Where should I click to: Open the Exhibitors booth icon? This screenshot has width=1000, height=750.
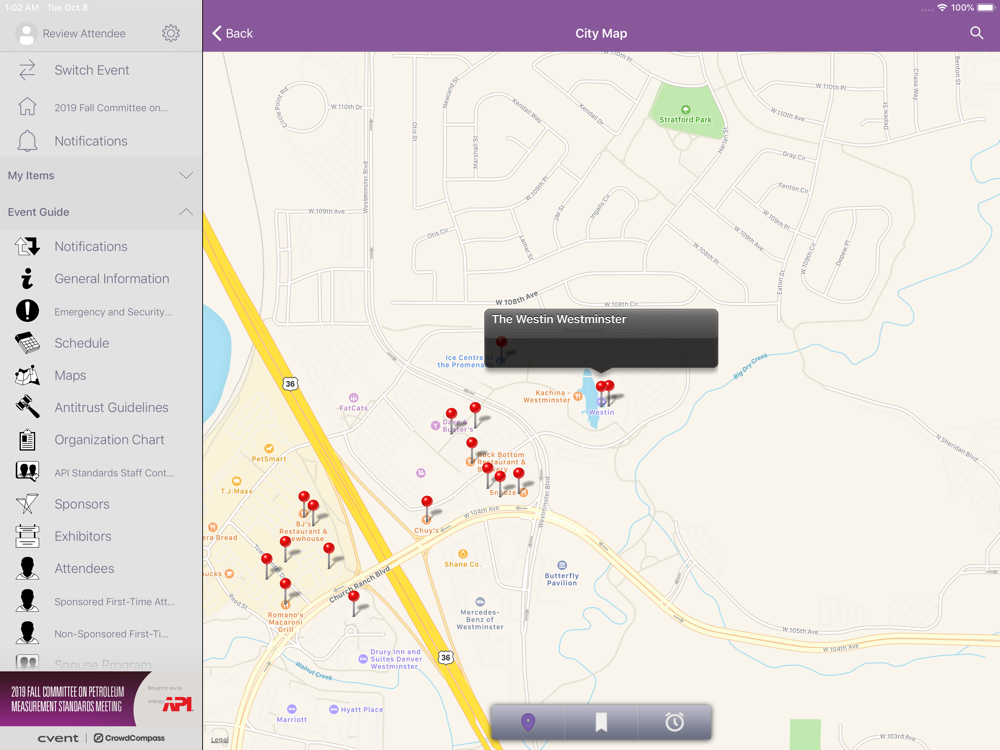click(x=27, y=536)
